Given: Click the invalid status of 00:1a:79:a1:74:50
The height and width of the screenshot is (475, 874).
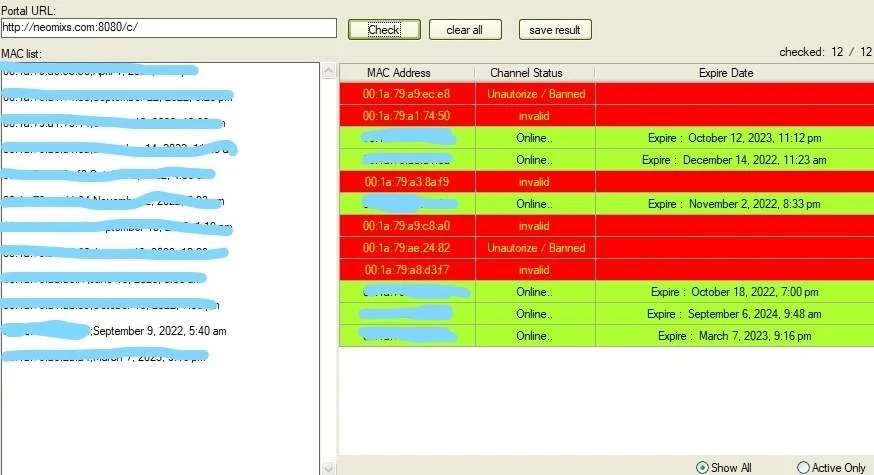Looking at the screenshot, I should (534, 116).
